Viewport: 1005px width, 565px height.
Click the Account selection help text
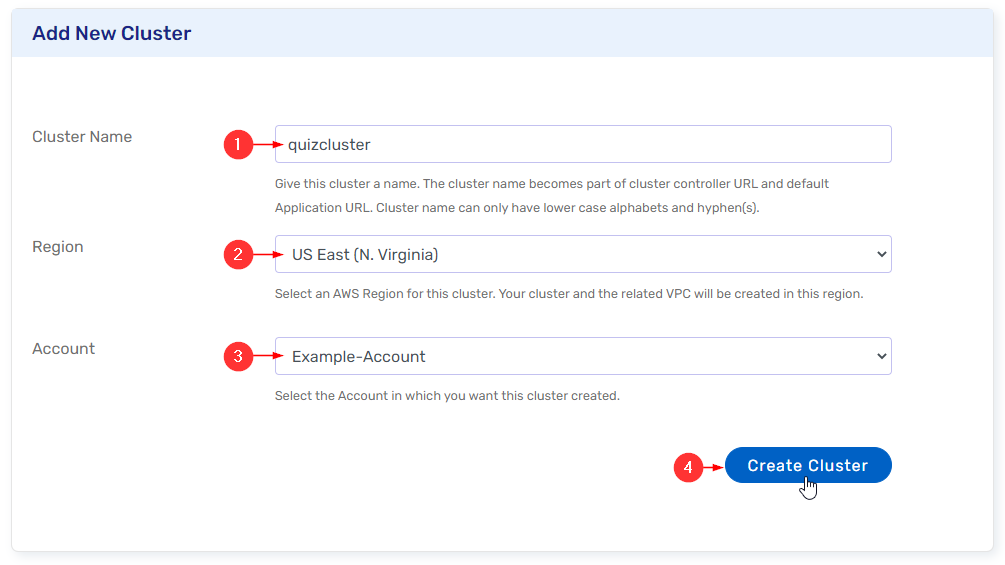[447, 396]
